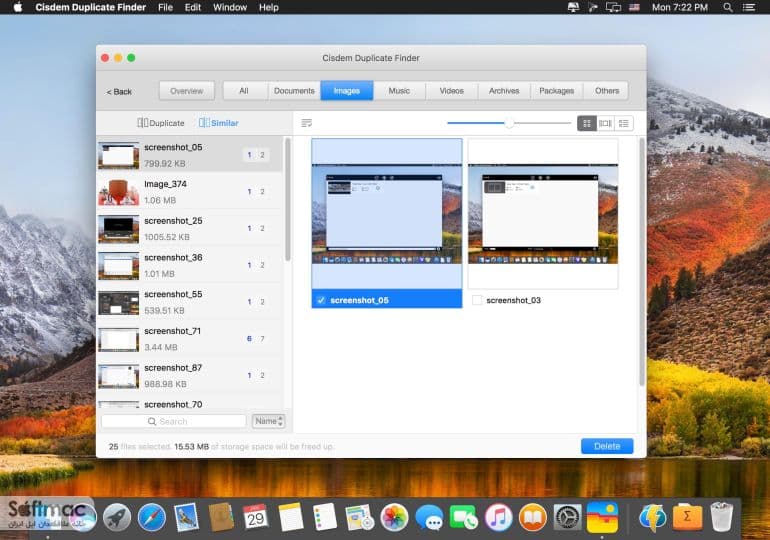
Task: Select the Videos tab
Action: (452, 91)
